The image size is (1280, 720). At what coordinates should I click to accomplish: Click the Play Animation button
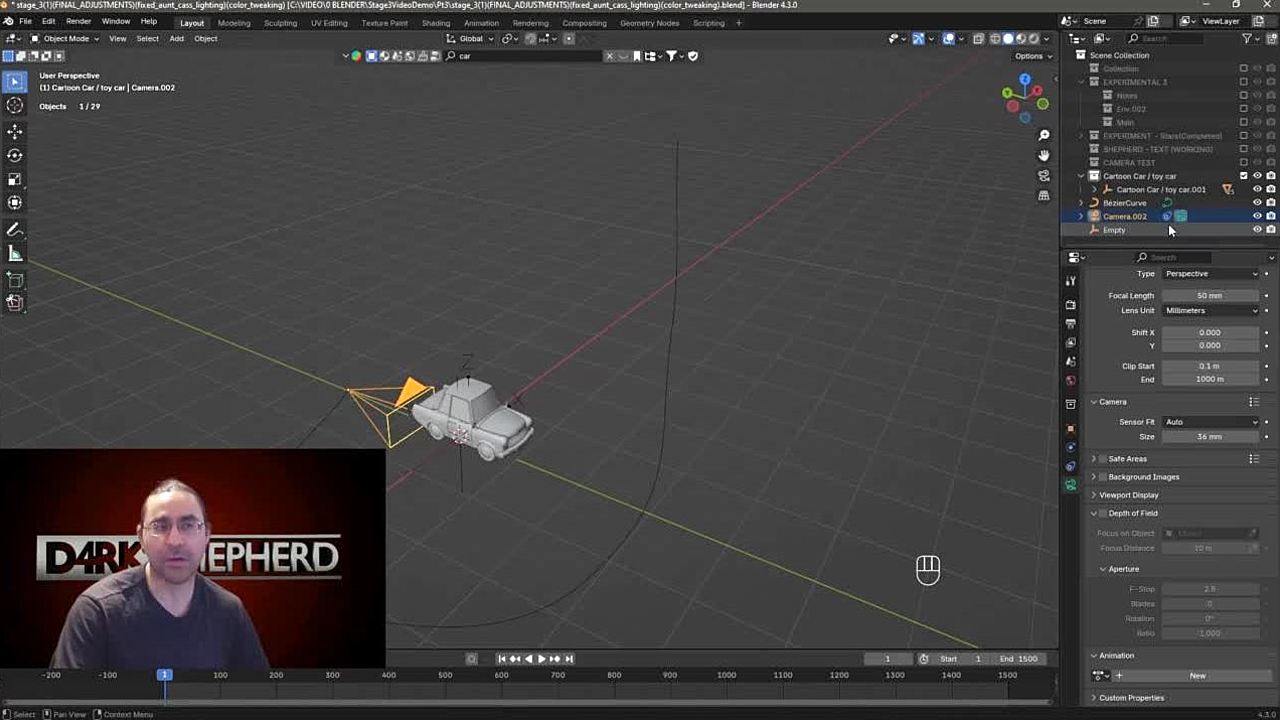[541, 659]
